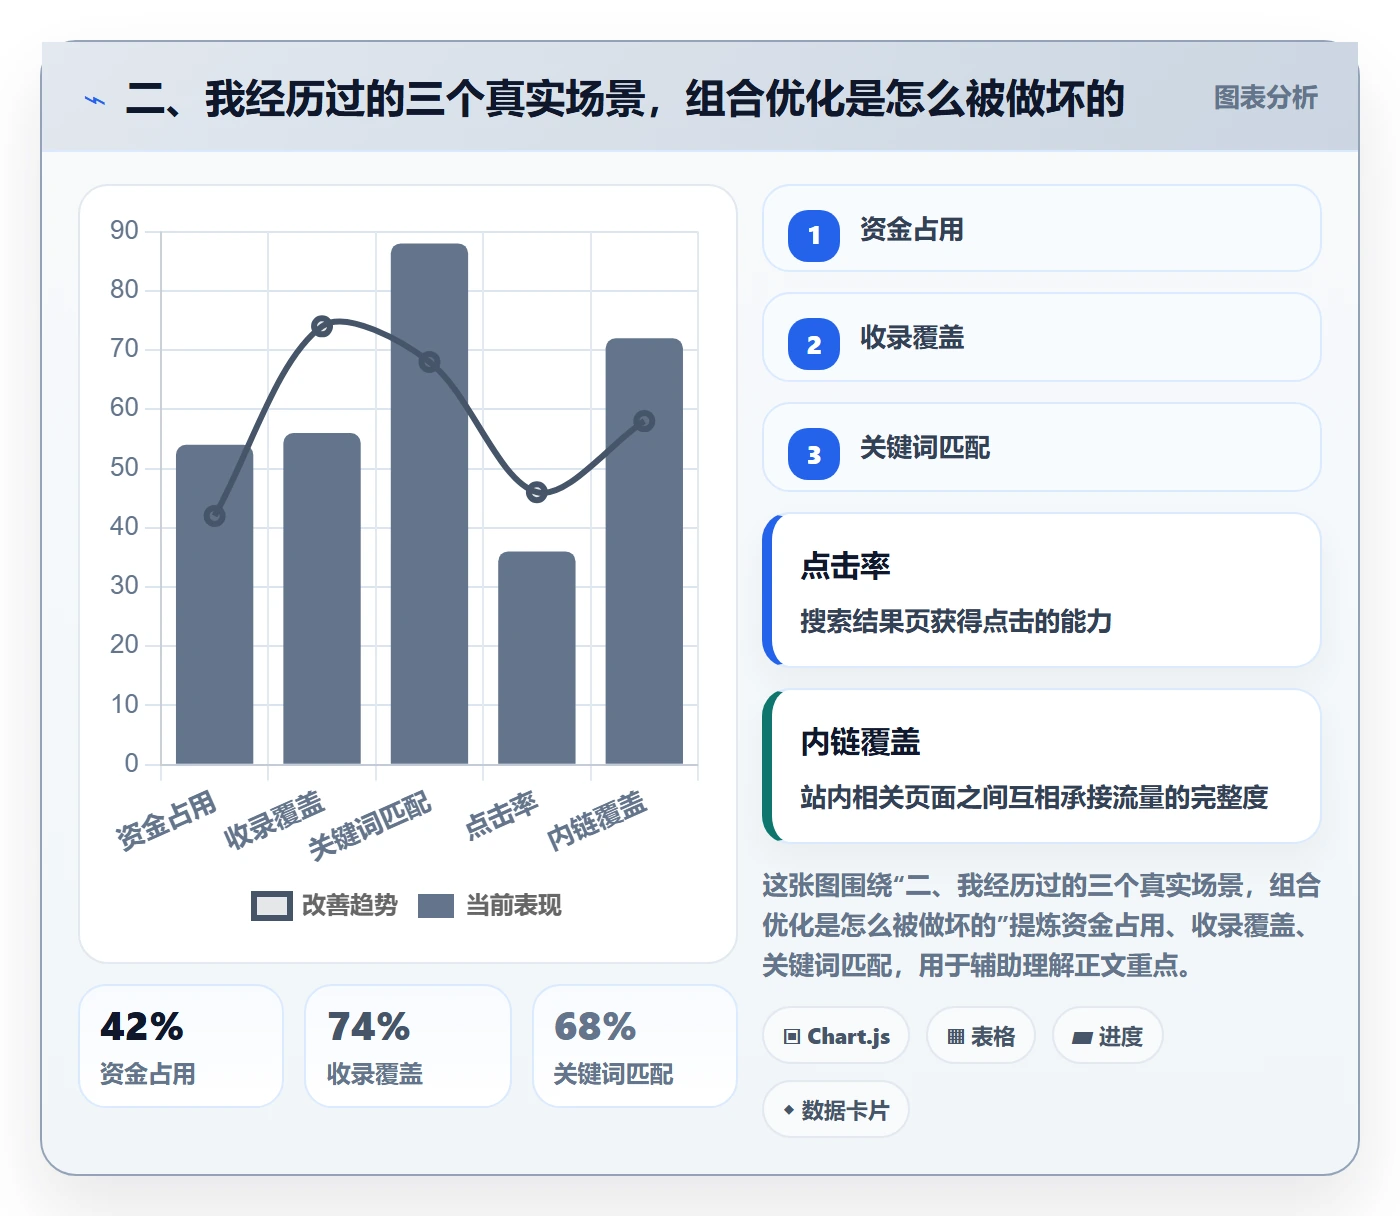Screen dimensions: 1400x1216
Task: Click trend line point at 58
Action: click(x=644, y=421)
